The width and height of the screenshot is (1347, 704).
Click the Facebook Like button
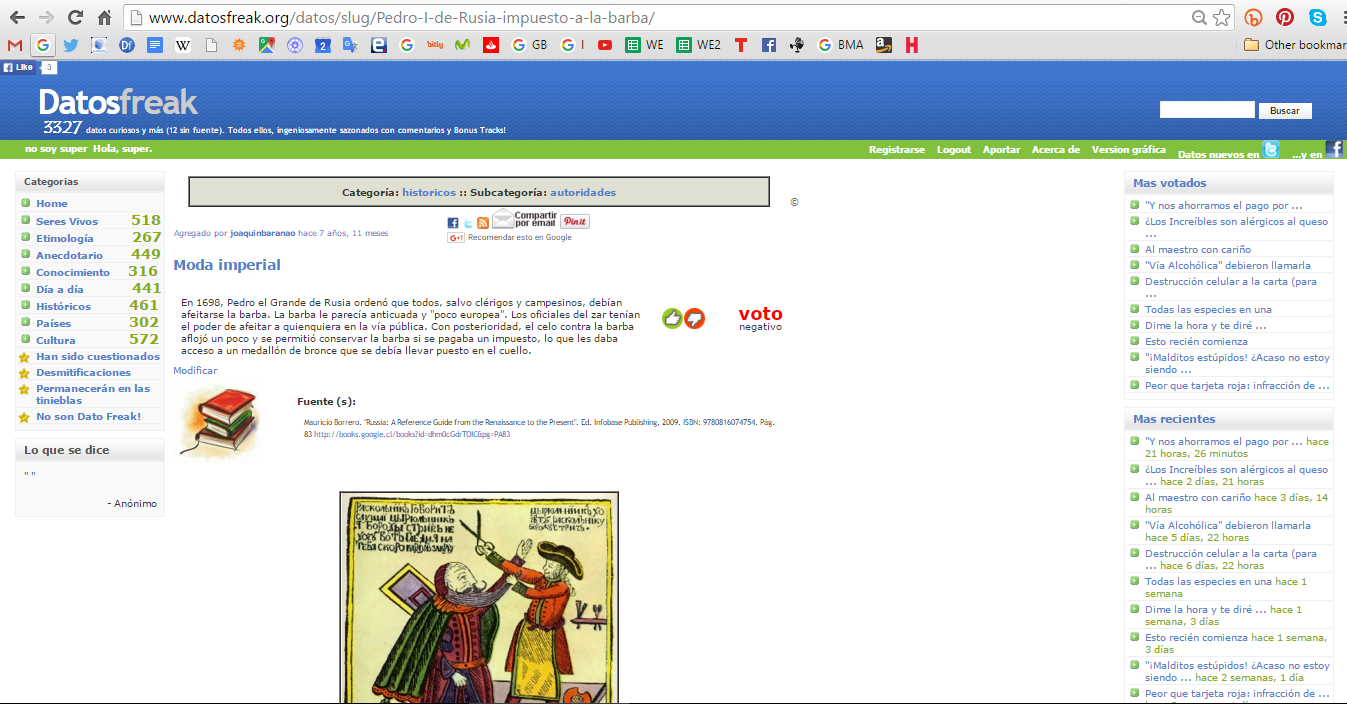pos(19,68)
